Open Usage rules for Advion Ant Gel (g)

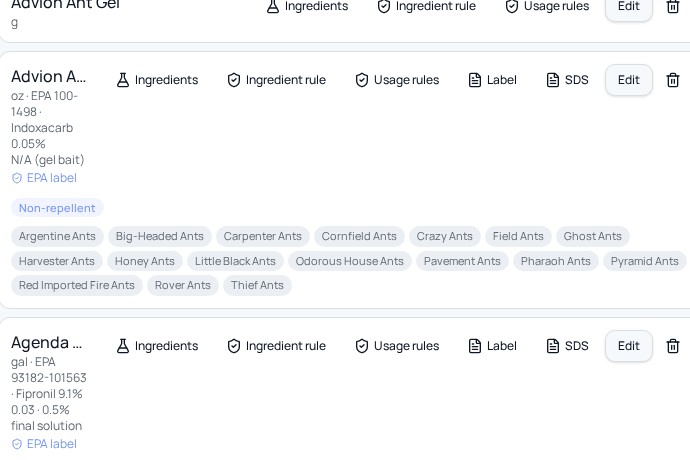click(x=547, y=6)
